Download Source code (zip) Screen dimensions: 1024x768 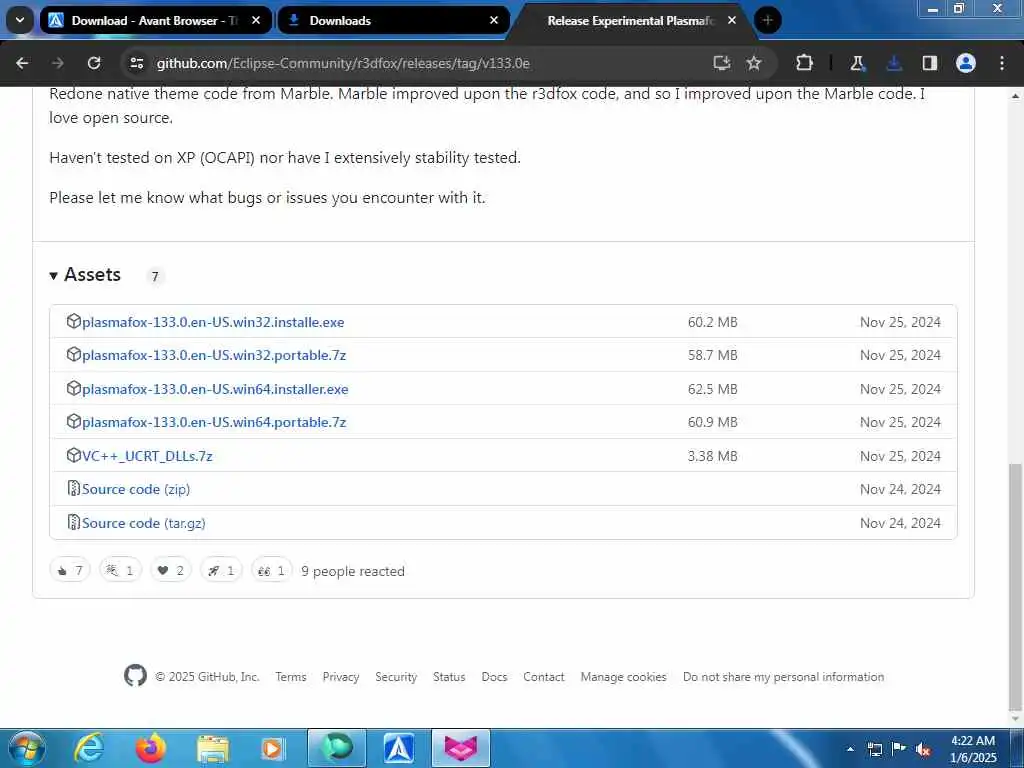136,489
